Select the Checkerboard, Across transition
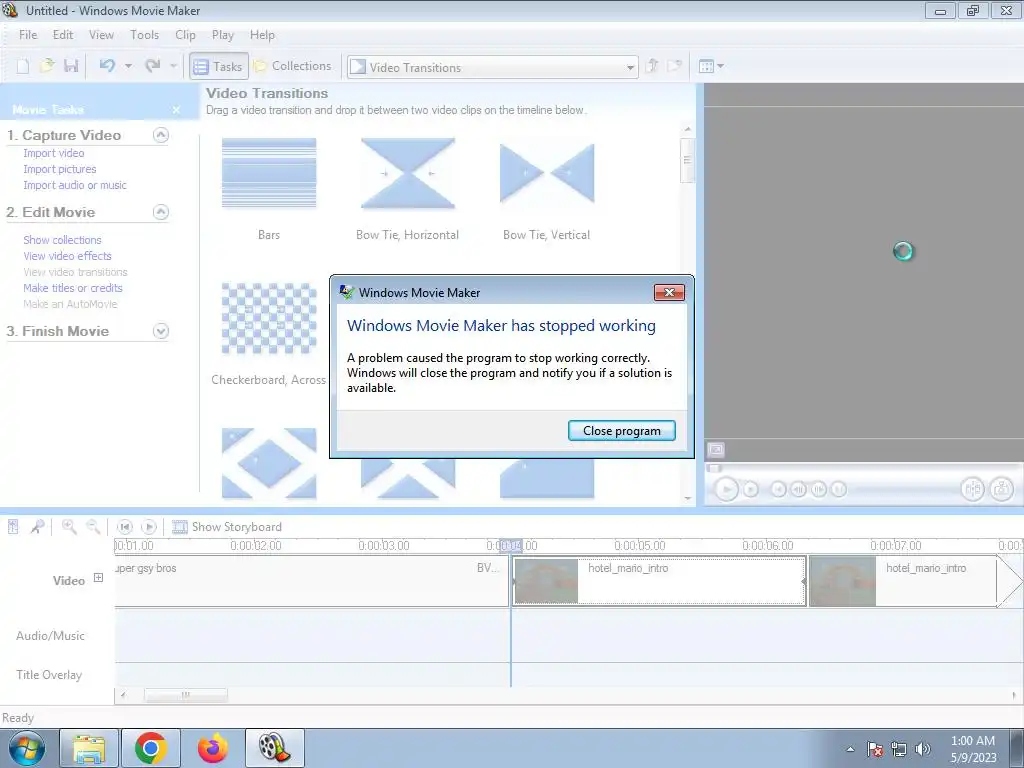Screen dimensions: 1024x768 [269, 319]
